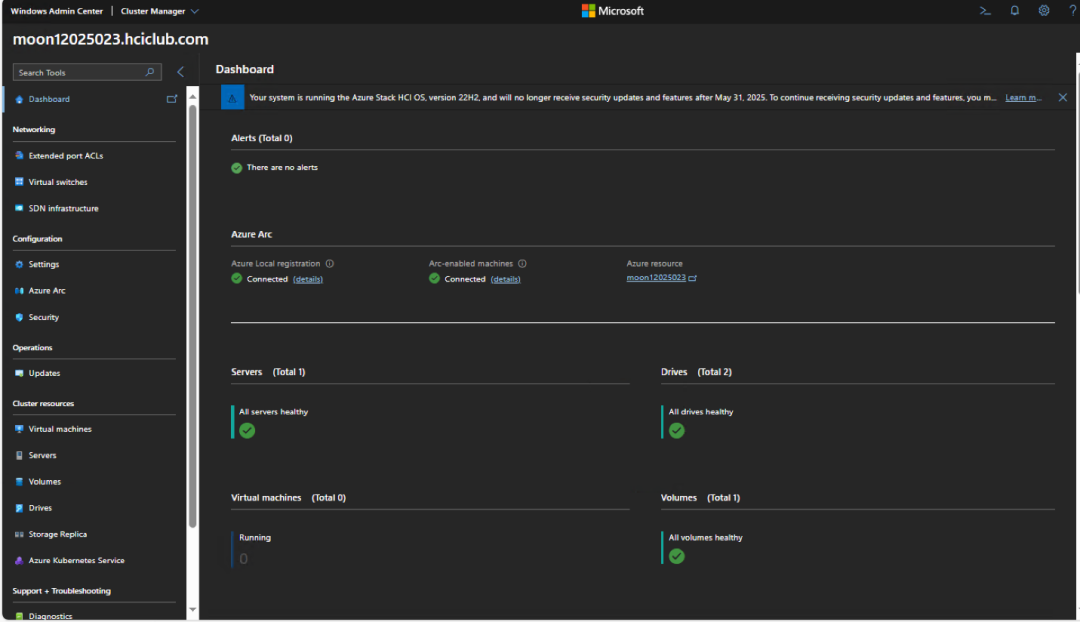Click the help question mark icon
The height and width of the screenshot is (622, 1080).
1071,11
